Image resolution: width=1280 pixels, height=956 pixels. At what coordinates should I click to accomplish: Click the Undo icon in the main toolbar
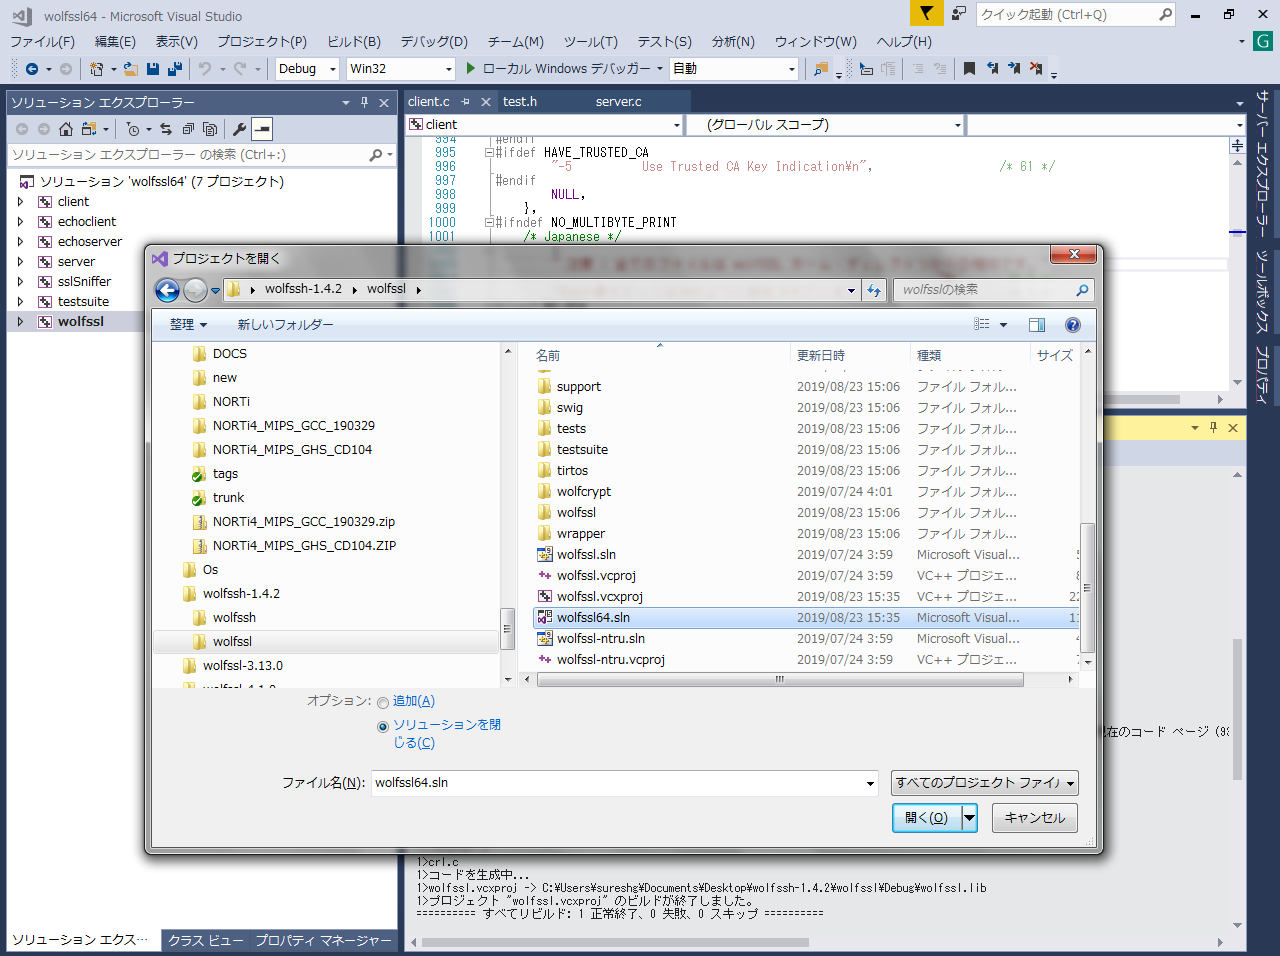pos(205,69)
